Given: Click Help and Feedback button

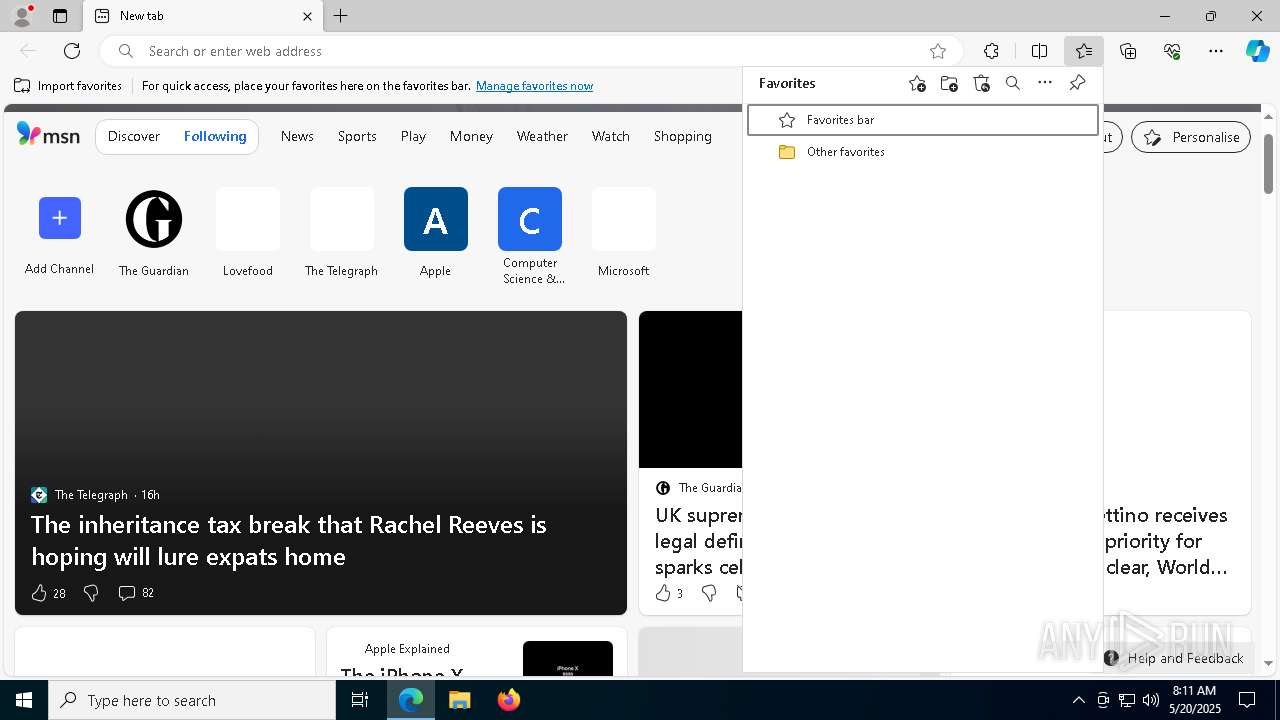Looking at the screenshot, I should pyautogui.click(x=1174, y=658).
